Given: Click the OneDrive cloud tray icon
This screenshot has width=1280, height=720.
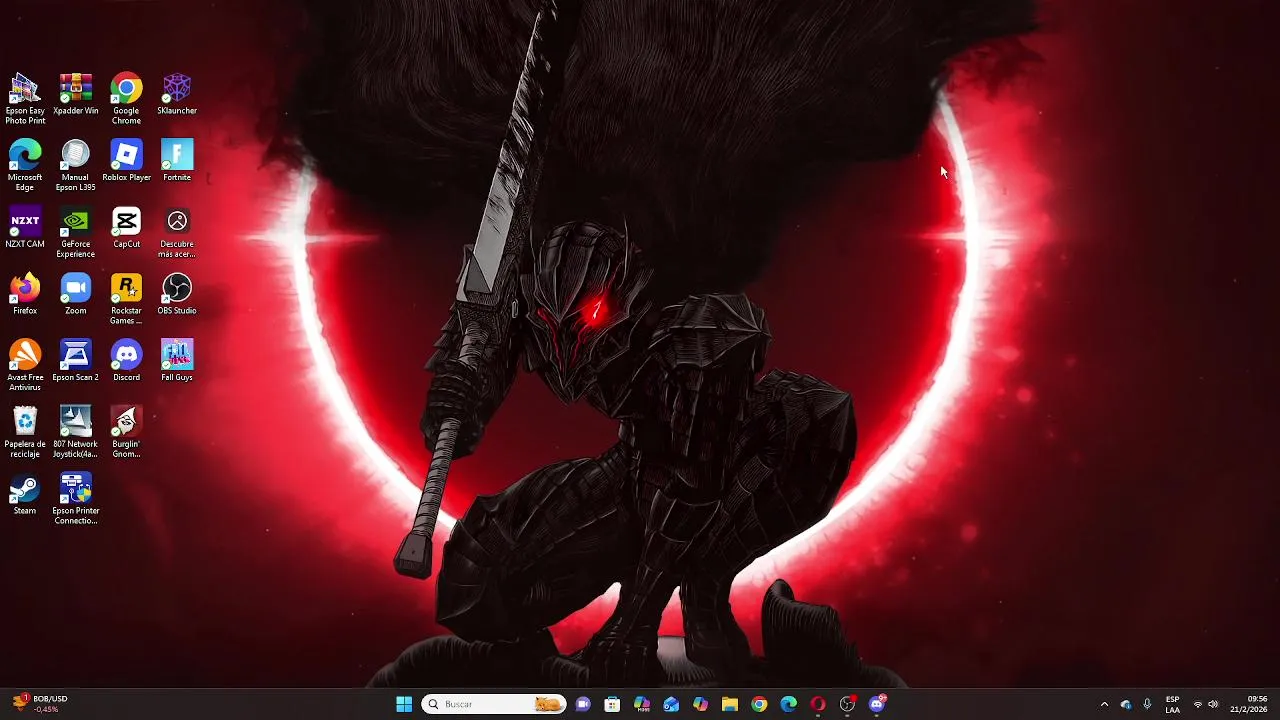Looking at the screenshot, I should click(x=1126, y=704).
